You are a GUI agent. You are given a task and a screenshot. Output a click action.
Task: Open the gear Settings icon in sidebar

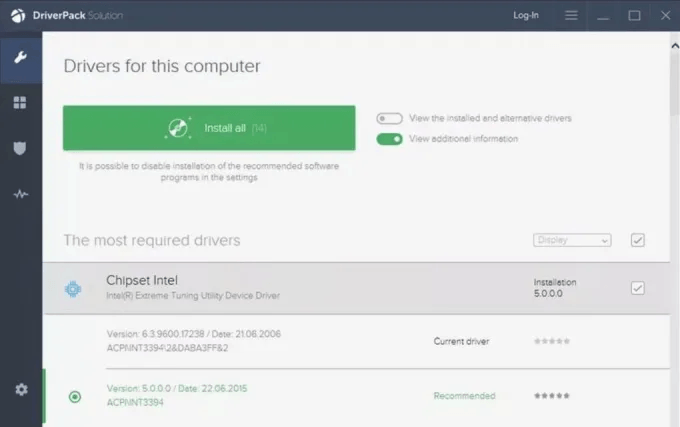coord(21,389)
